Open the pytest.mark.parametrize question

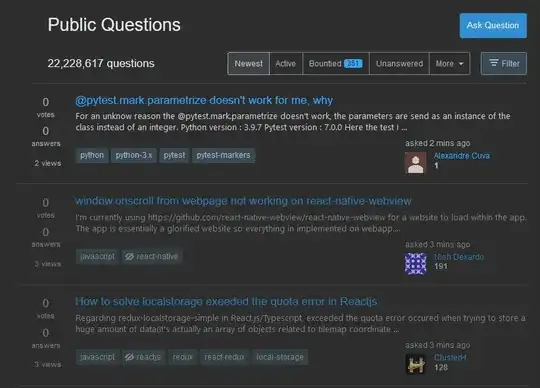pyautogui.click(x=204, y=100)
